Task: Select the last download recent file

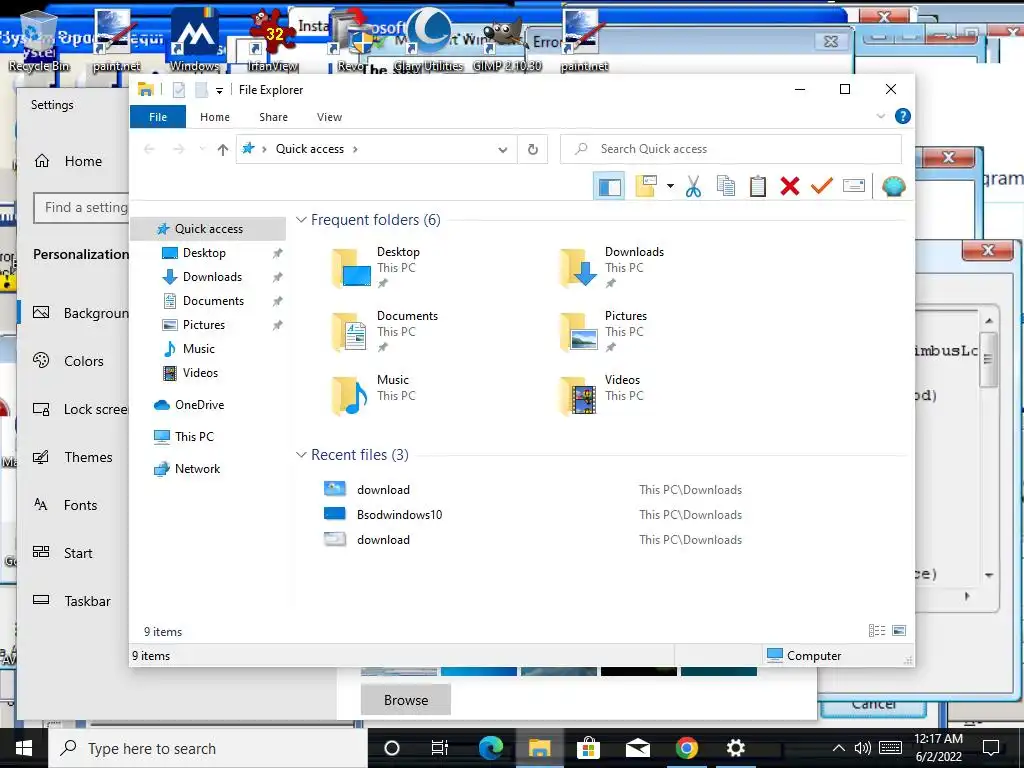Action: click(x=383, y=540)
